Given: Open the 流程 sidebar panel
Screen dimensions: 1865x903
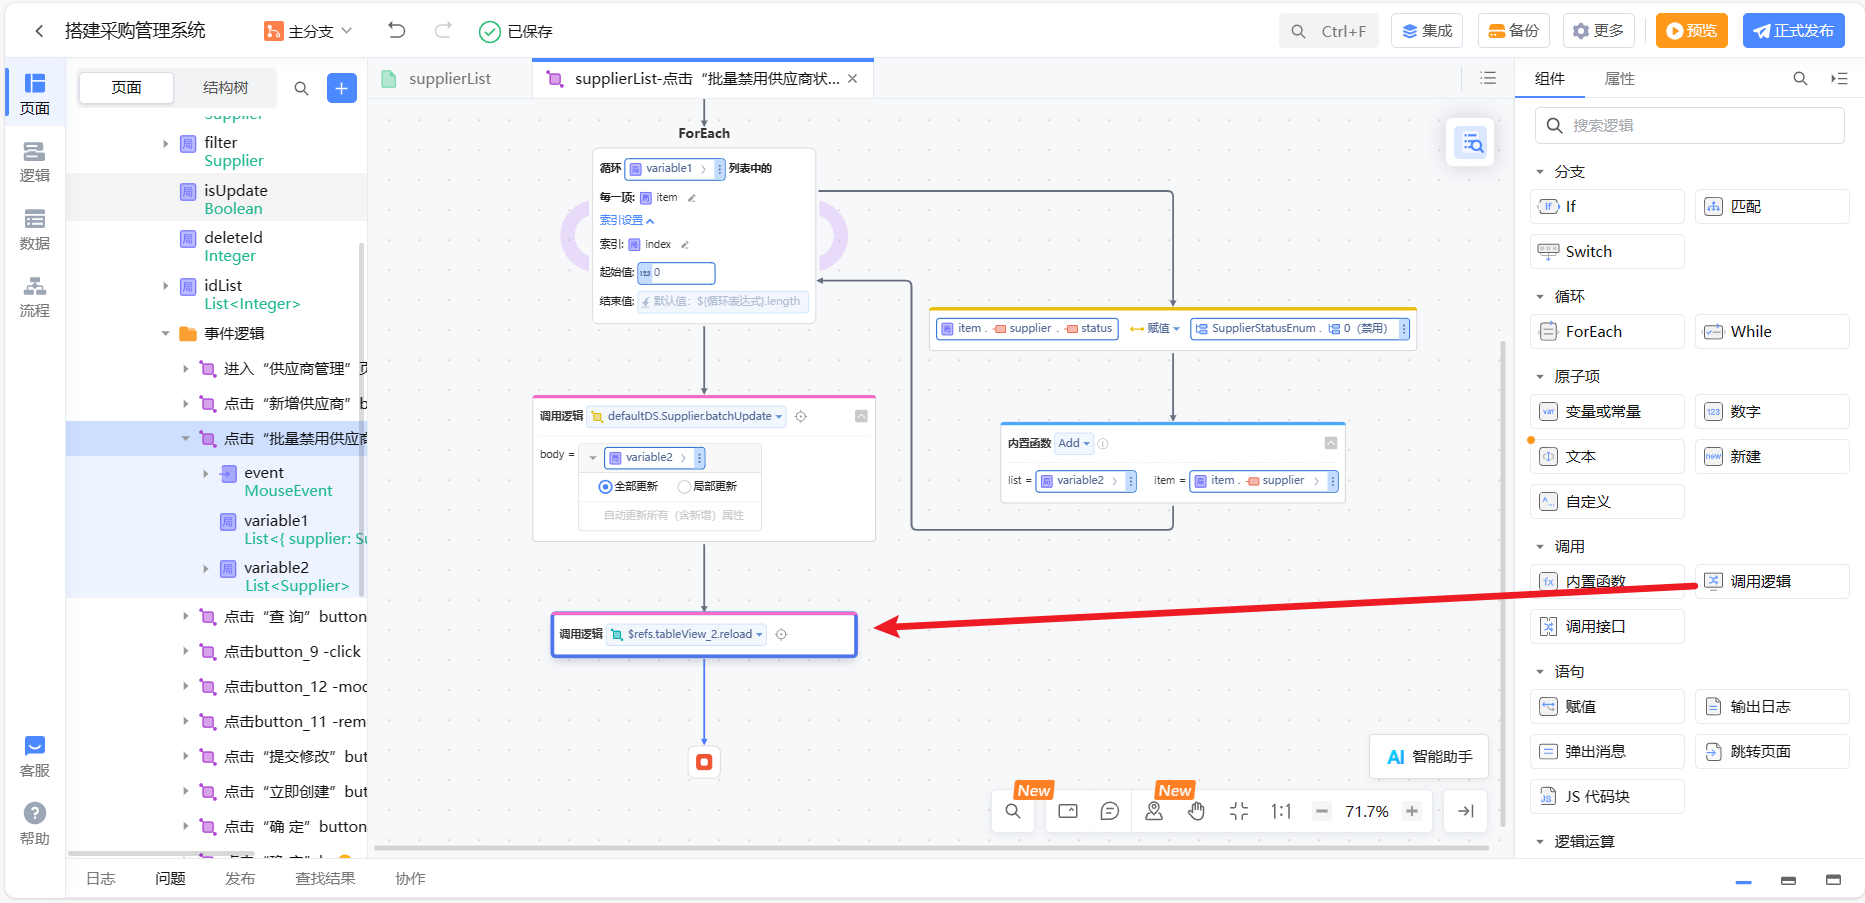Looking at the screenshot, I should click(x=35, y=297).
